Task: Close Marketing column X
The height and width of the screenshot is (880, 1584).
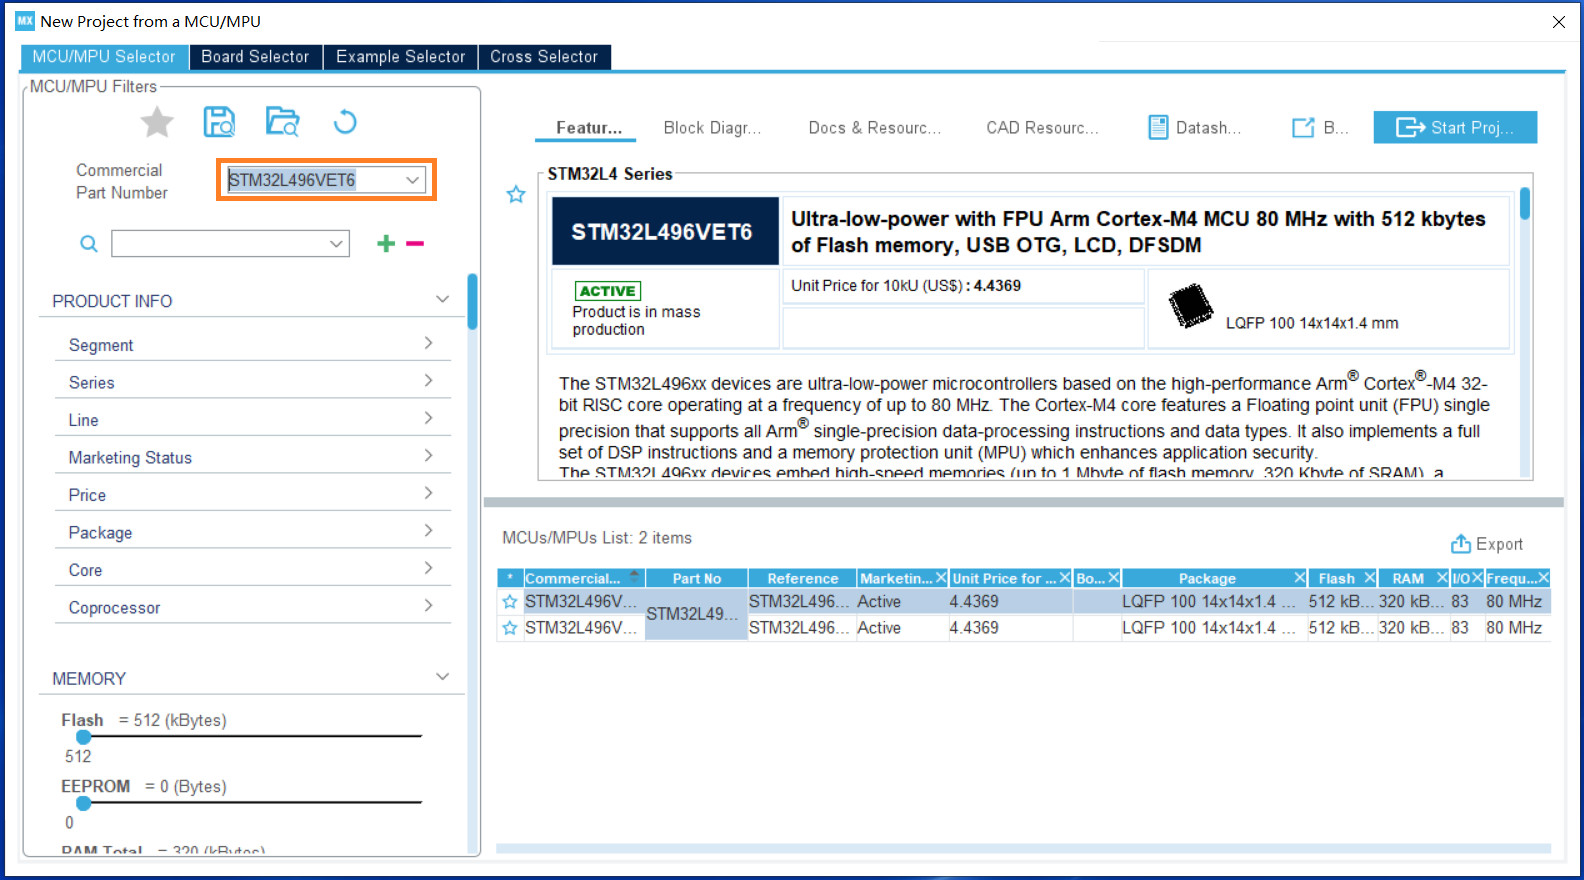Action: pyautogui.click(x=941, y=578)
